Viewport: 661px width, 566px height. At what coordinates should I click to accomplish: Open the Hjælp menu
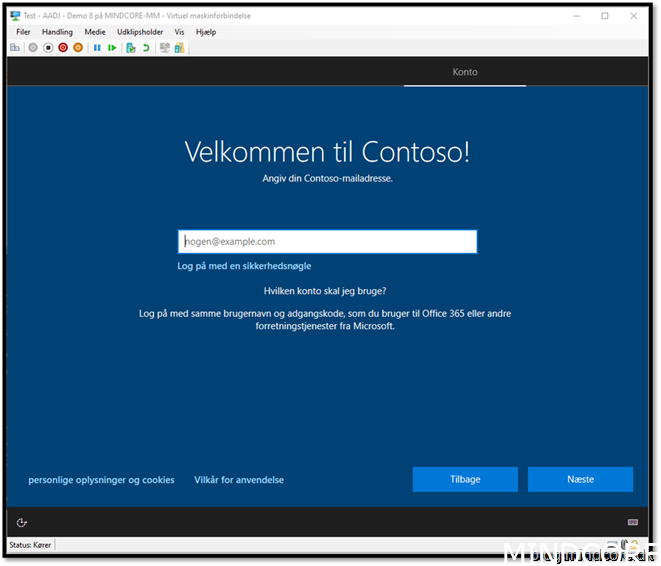coord(206,32)
